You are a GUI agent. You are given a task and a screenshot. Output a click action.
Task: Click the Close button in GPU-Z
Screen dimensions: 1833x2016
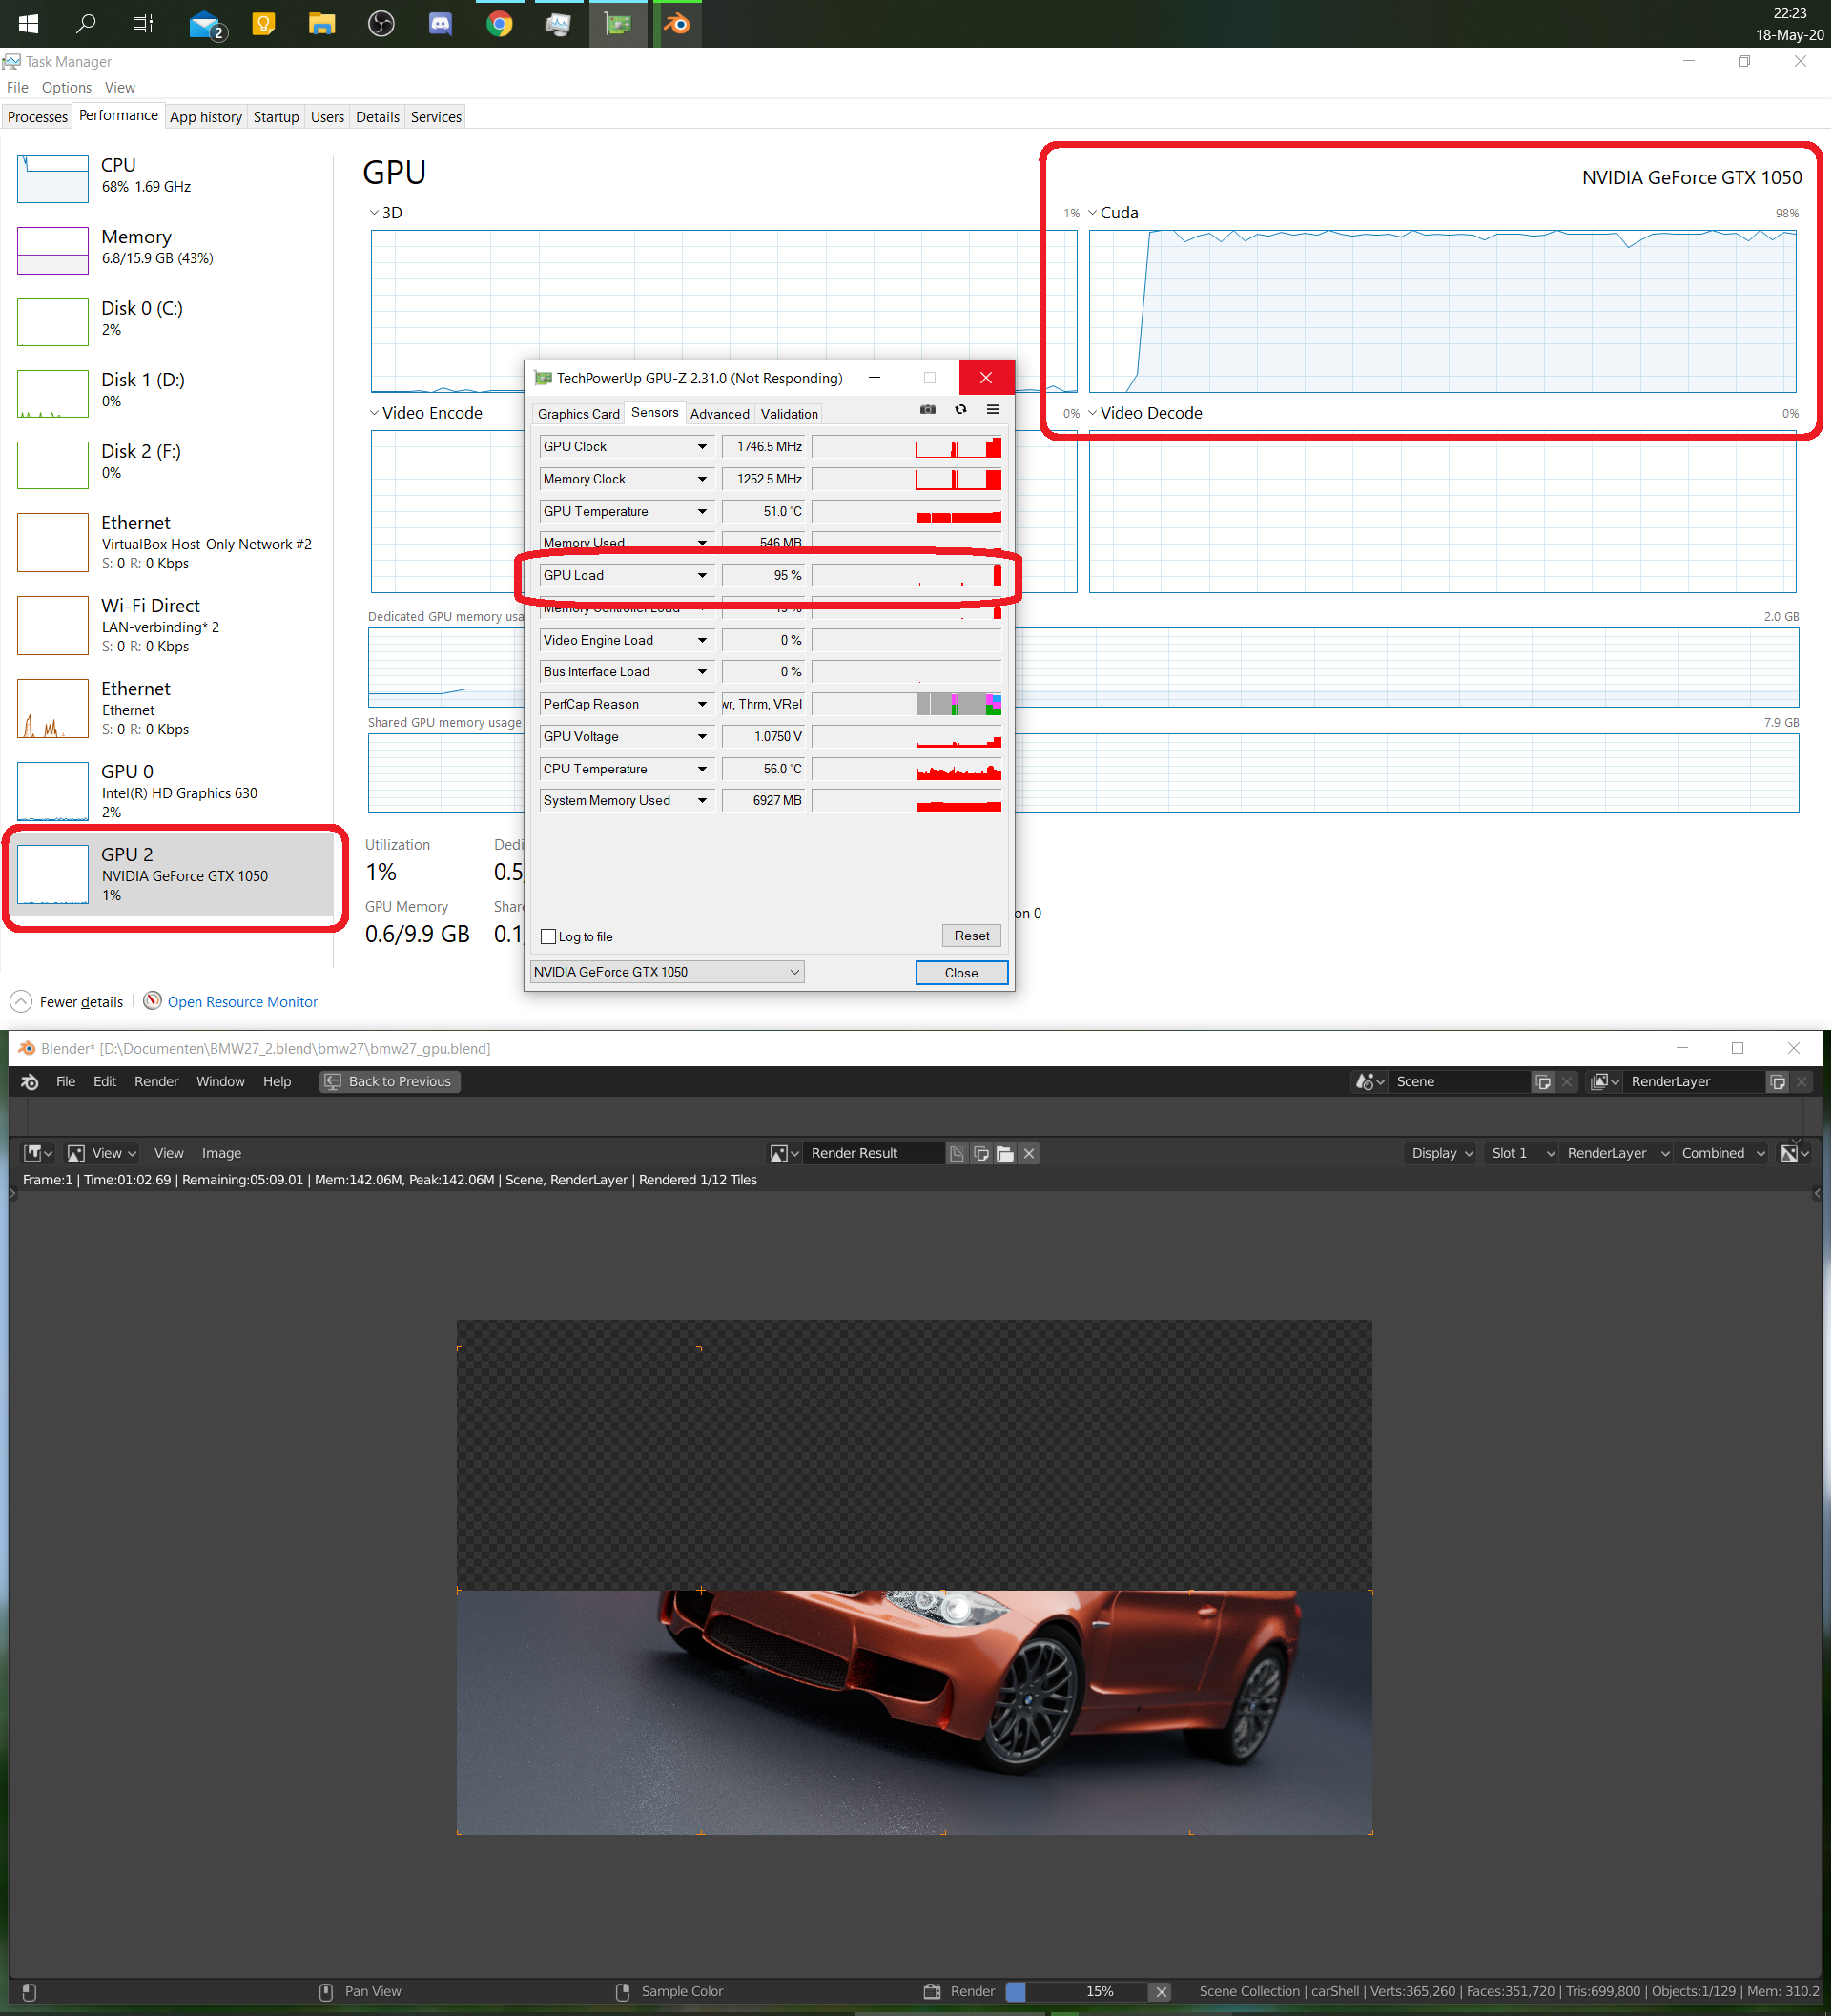963,974
